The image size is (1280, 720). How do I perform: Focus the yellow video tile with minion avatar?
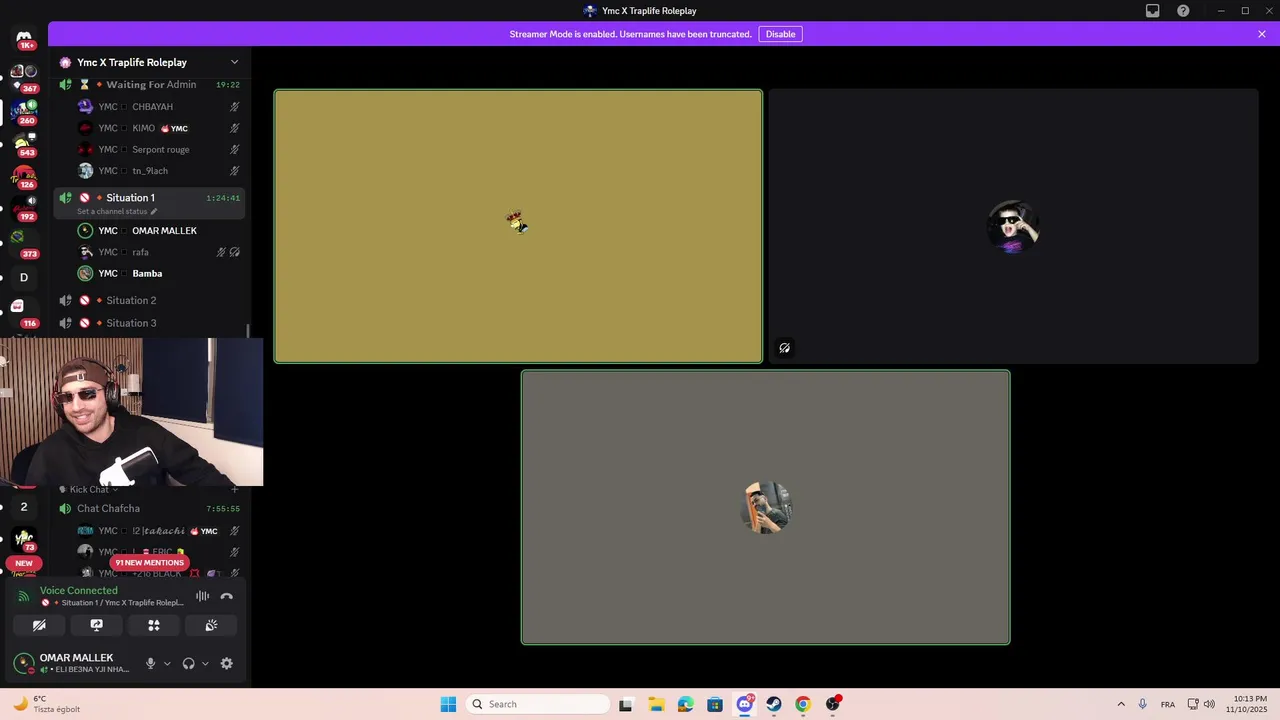click(518, 226)
